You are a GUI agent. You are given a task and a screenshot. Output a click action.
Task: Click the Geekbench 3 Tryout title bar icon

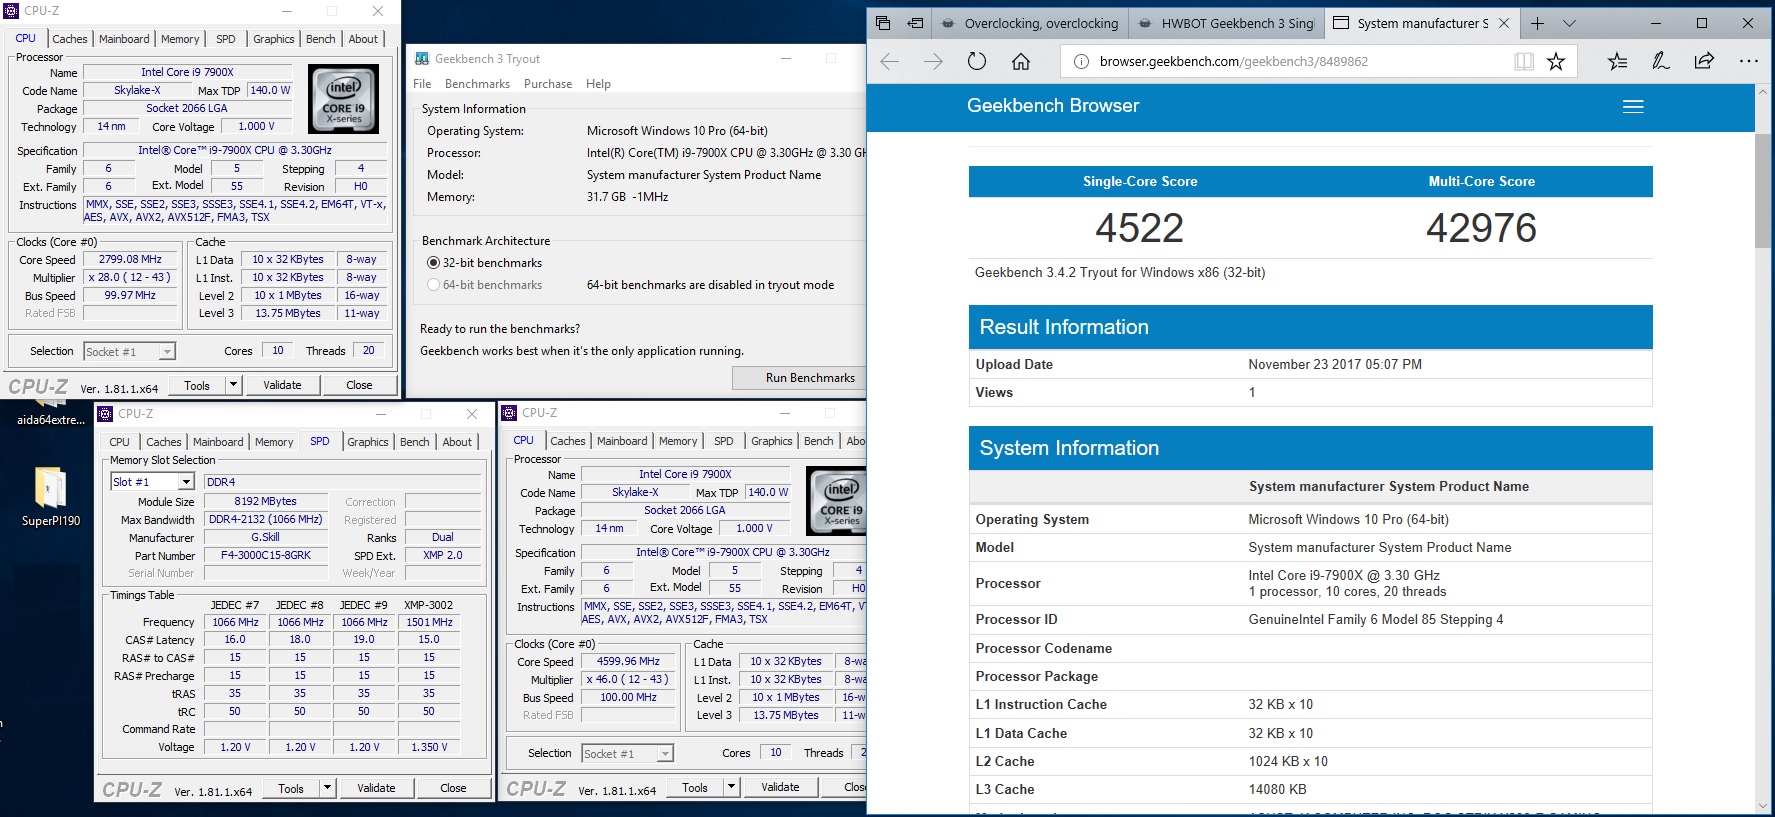tap(422, 59)
